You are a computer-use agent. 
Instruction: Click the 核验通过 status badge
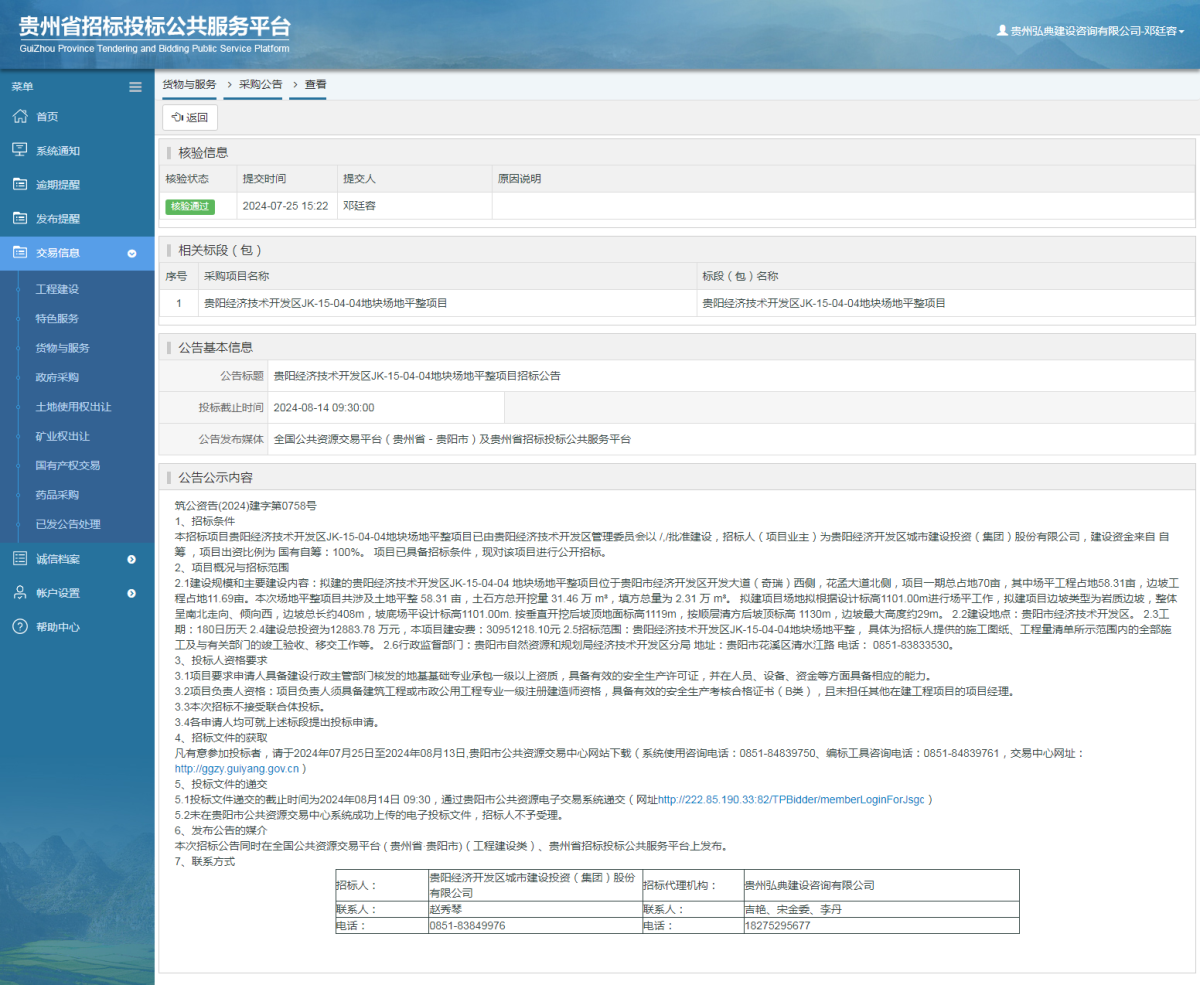pyautogui.click(x=190, y=206)
